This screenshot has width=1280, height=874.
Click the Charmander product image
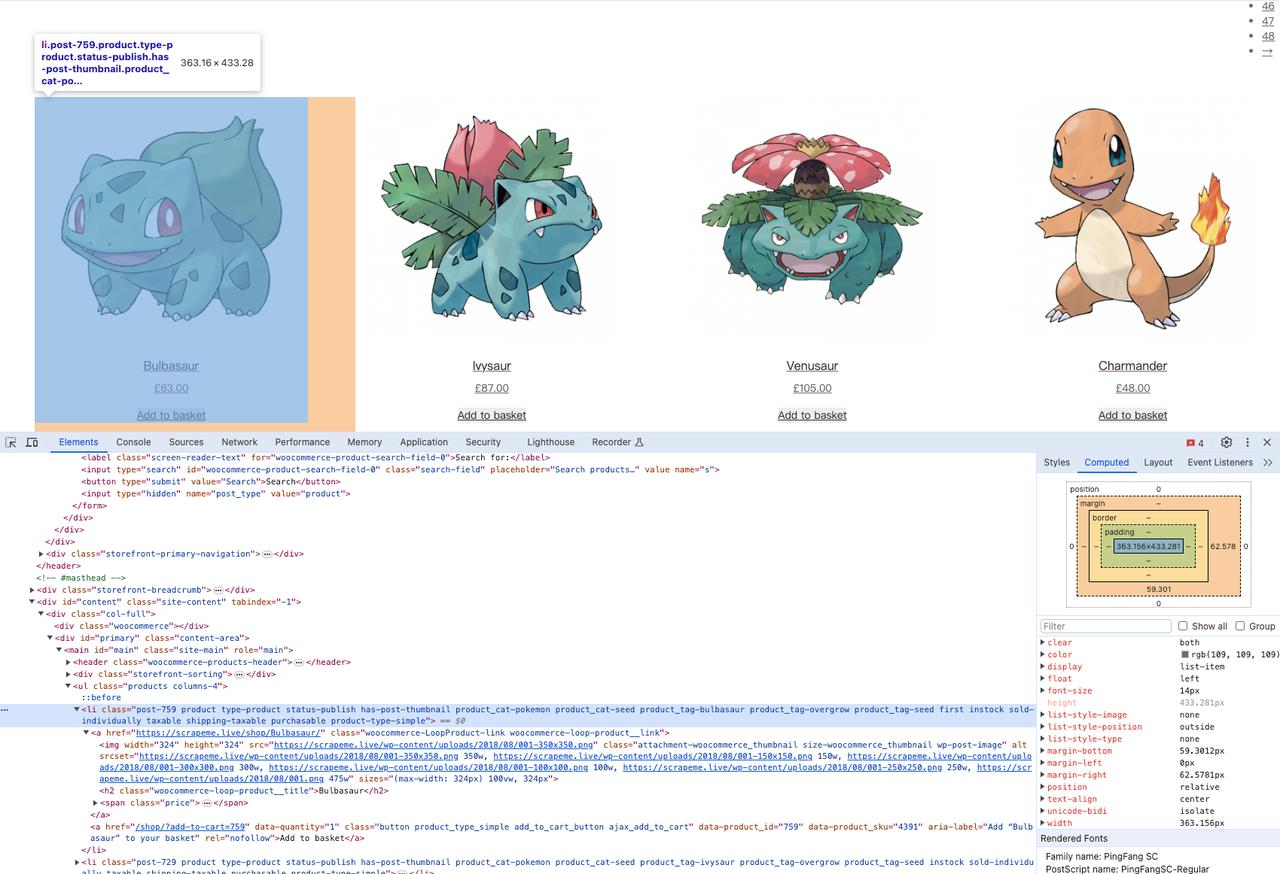1133,220
